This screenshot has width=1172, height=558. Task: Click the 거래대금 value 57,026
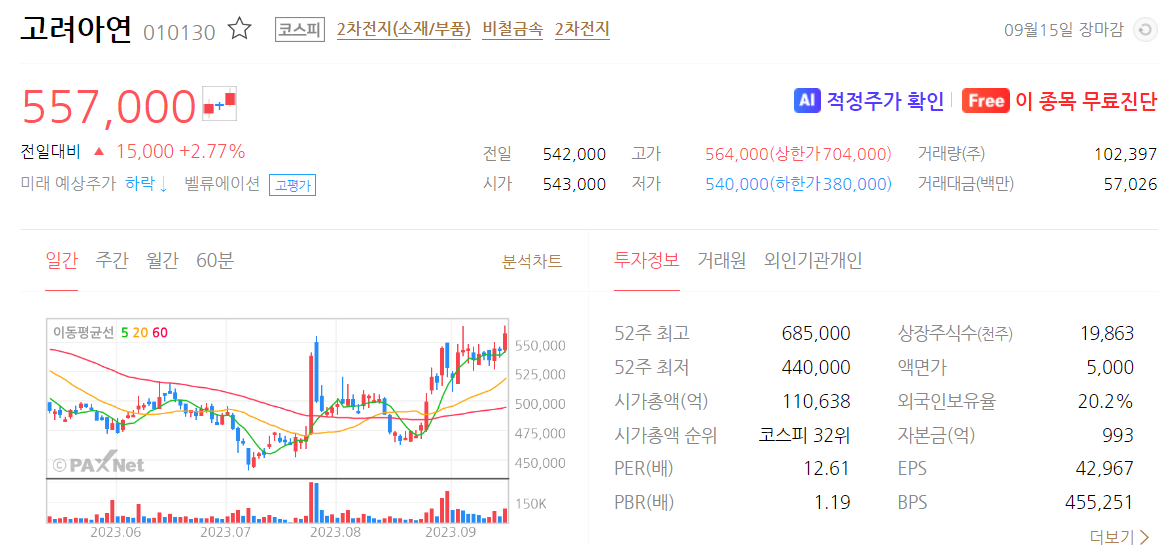point(1130,184)
